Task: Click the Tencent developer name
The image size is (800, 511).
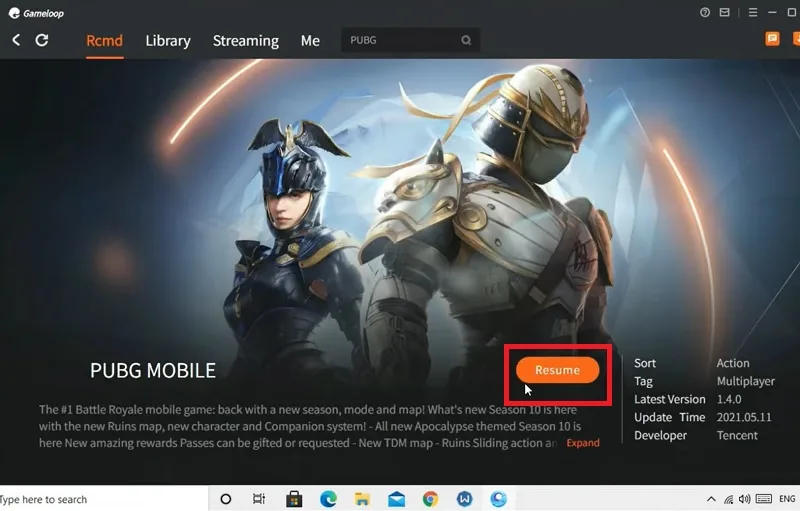Action: pyautogui.click(x=737, y=435)
